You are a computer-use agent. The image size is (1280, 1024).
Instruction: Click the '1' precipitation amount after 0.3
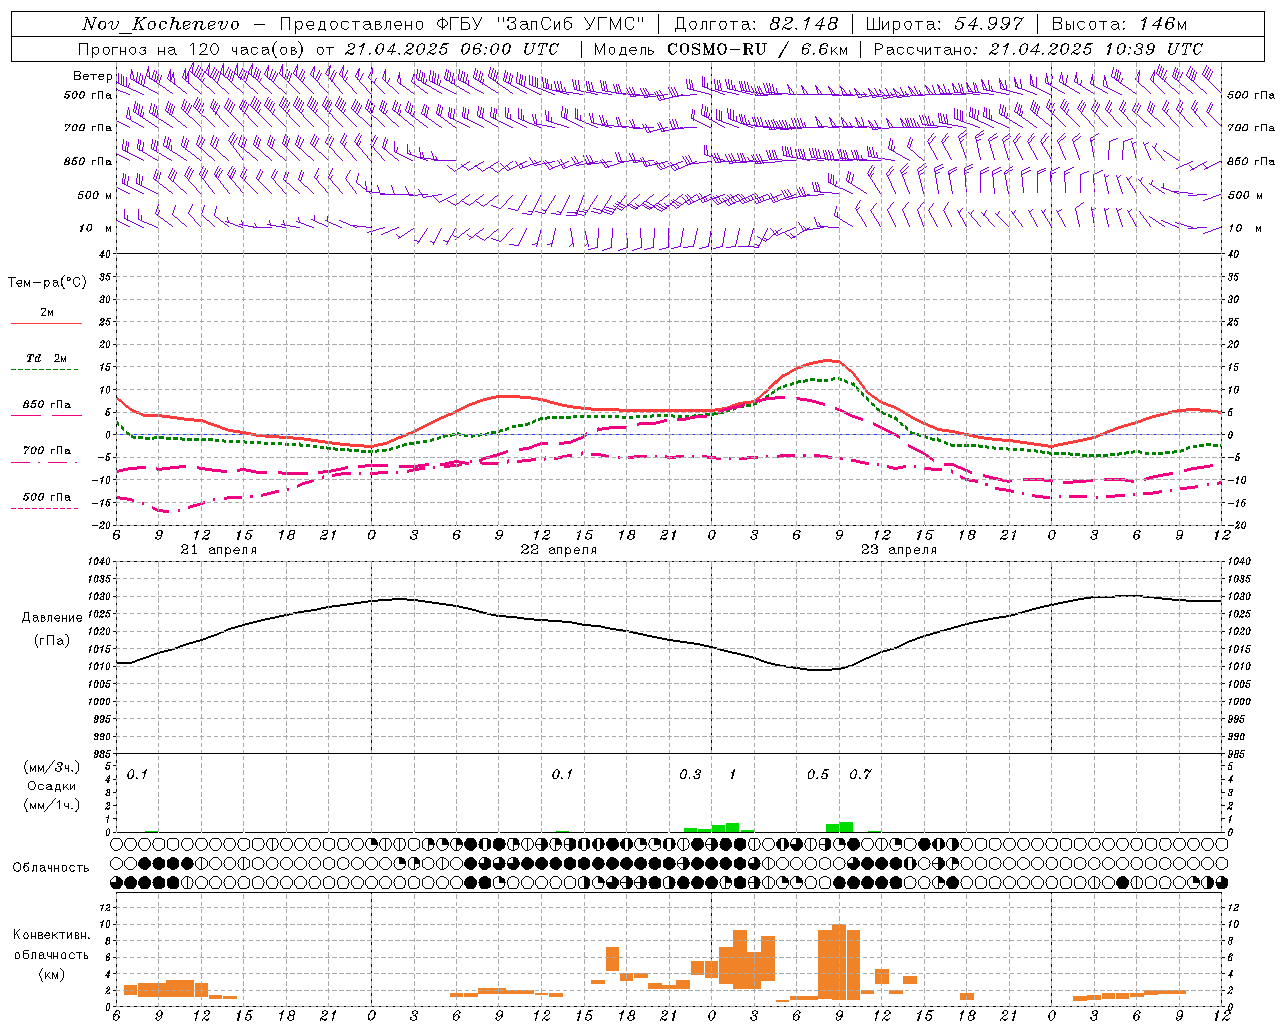[732, 775]
